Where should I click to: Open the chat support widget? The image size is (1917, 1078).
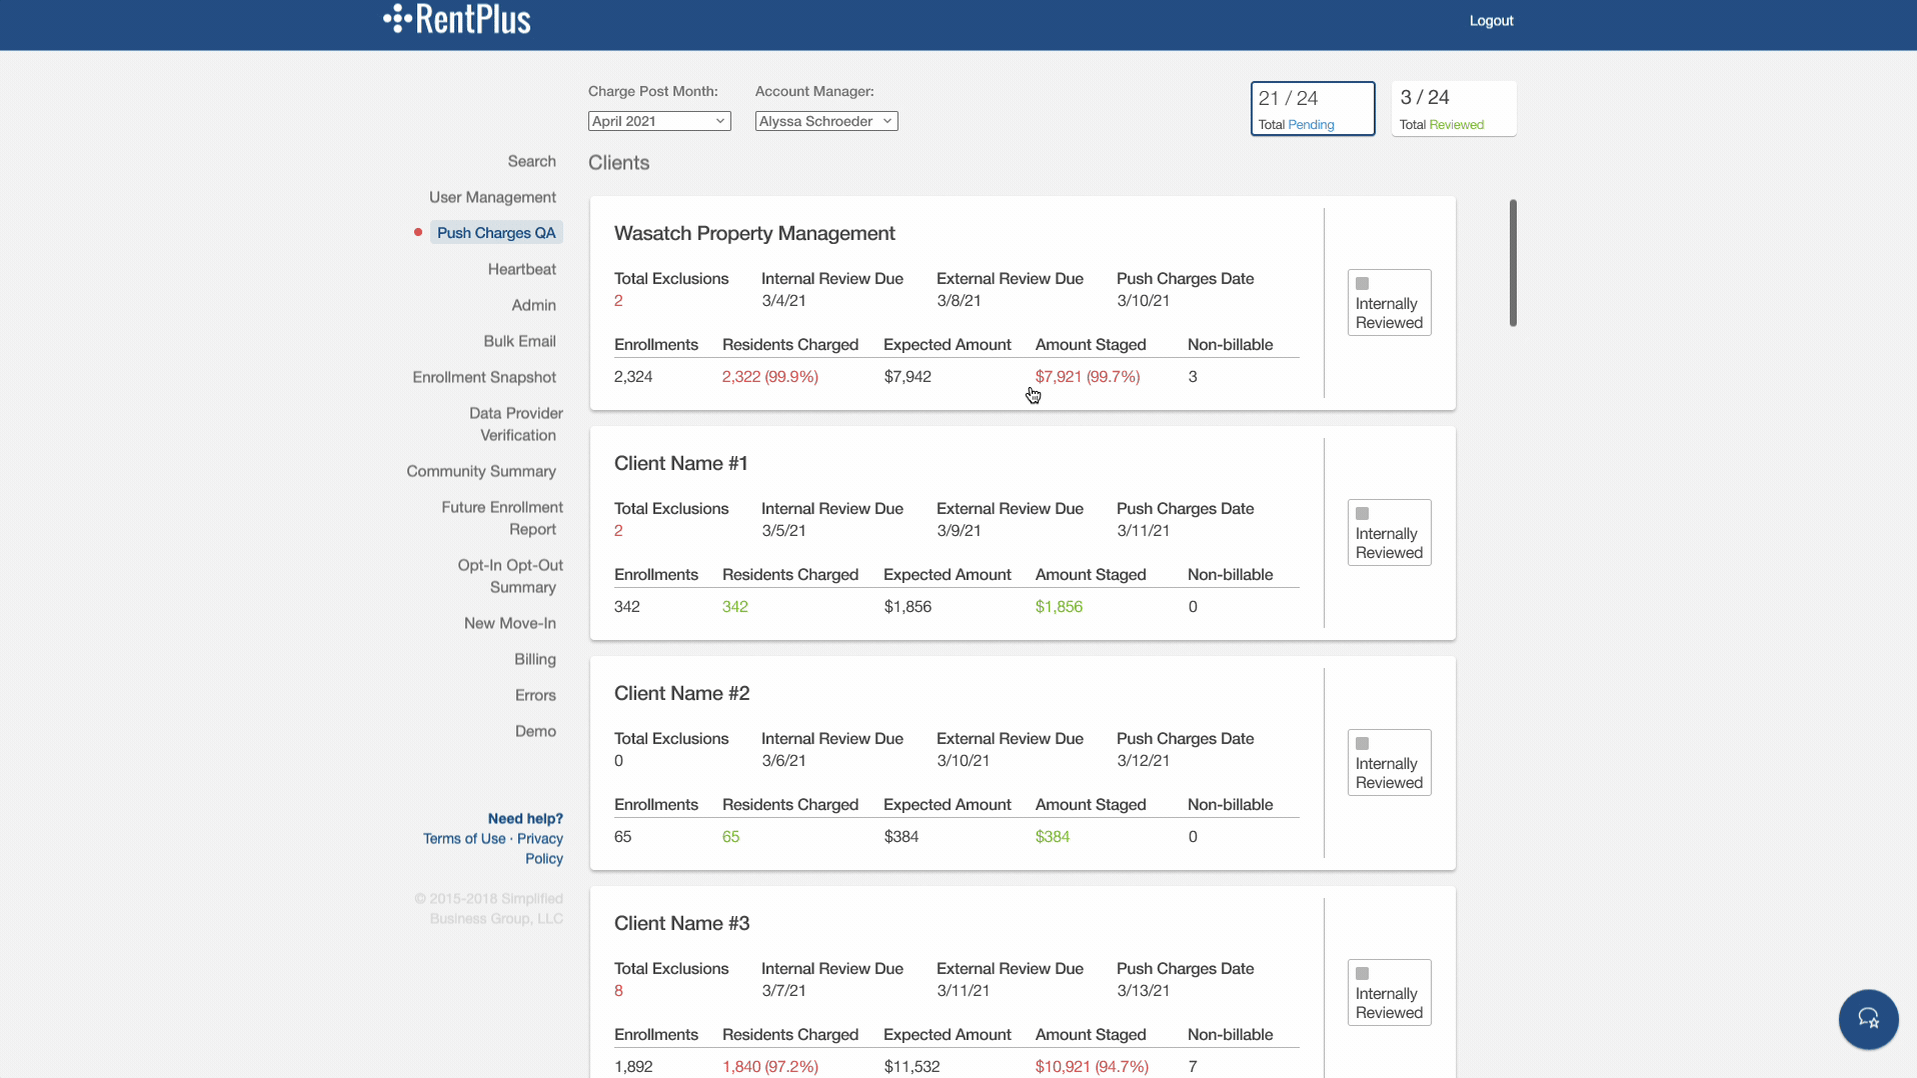pyautogui.click(x=1867, y=1018)
